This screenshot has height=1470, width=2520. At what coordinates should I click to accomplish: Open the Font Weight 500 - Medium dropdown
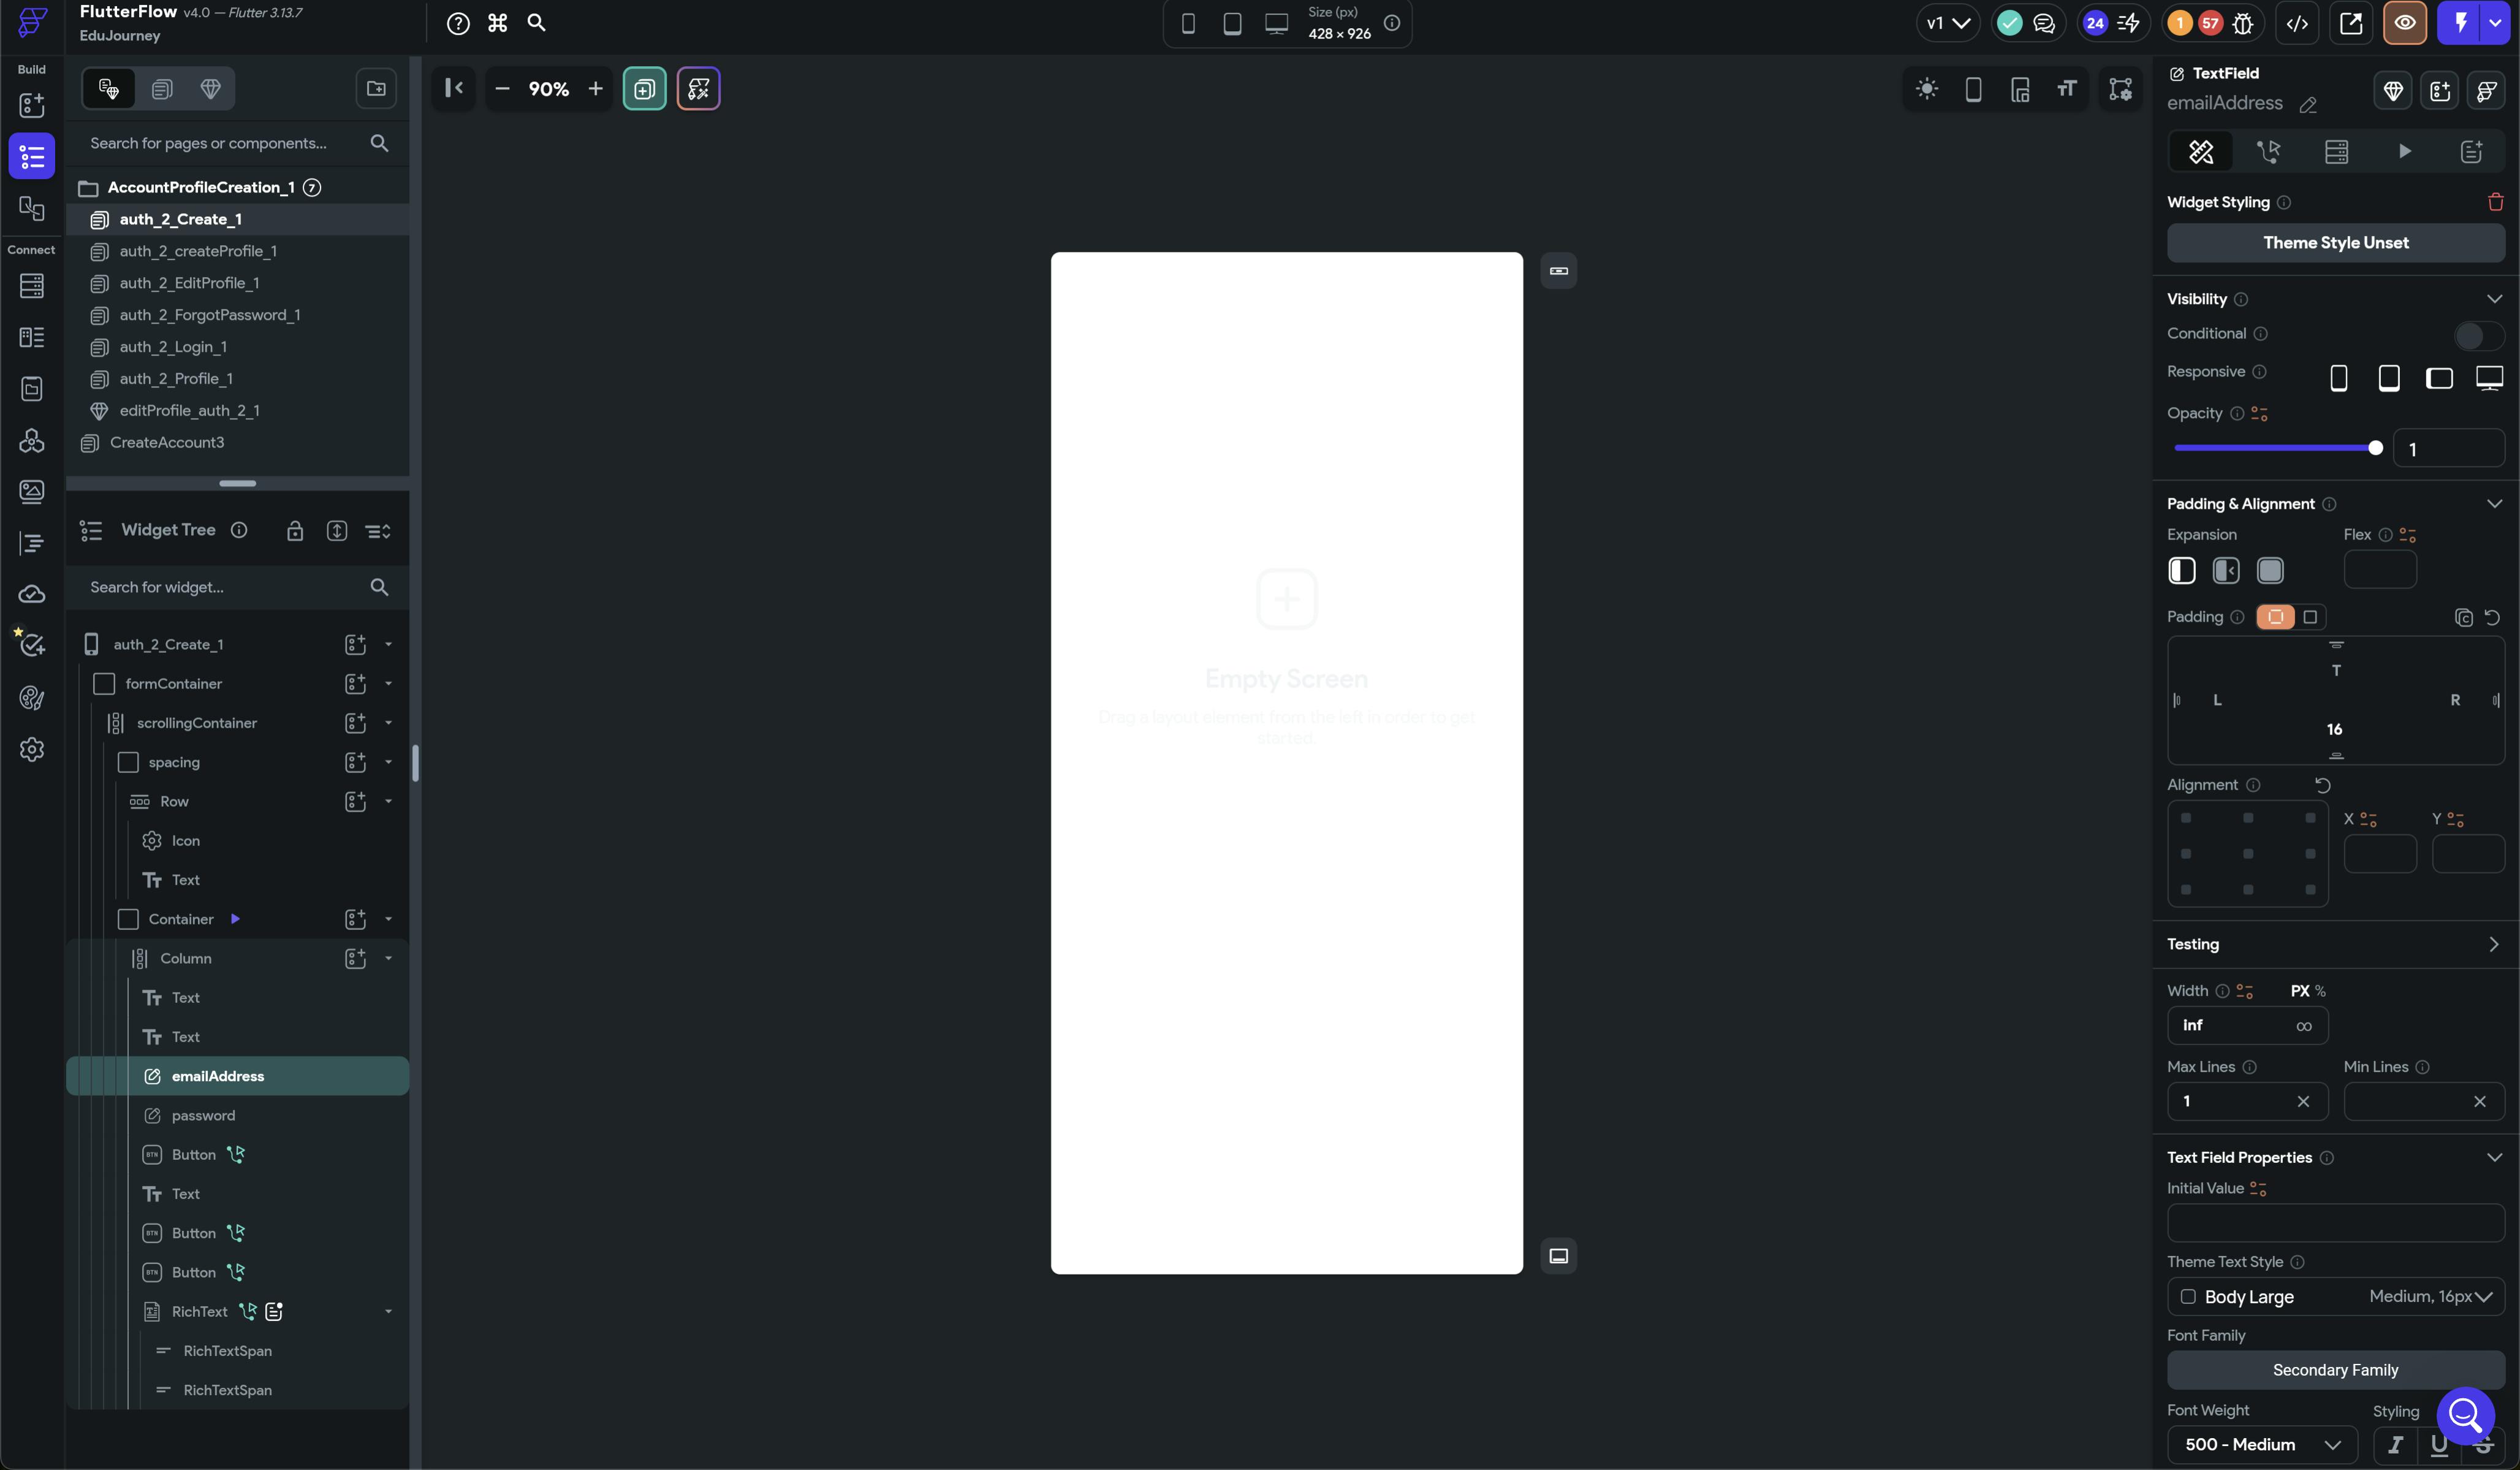[x=2262, y=1445]
